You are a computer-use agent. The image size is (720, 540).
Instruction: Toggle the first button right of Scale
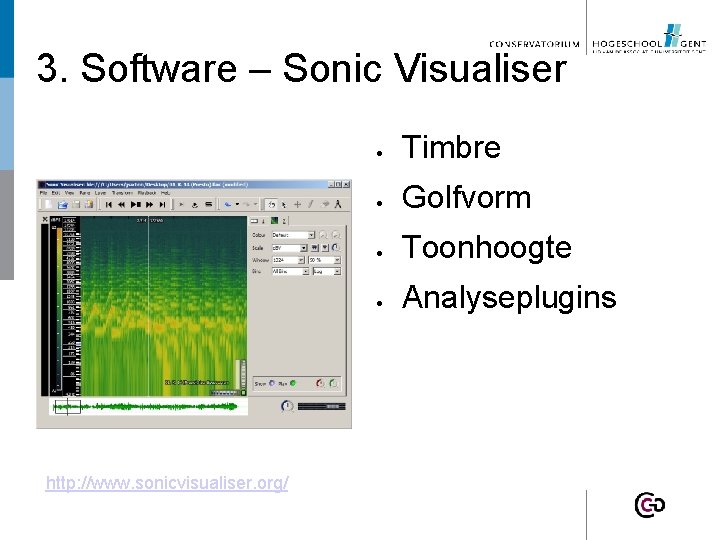[x=315, y=248]
